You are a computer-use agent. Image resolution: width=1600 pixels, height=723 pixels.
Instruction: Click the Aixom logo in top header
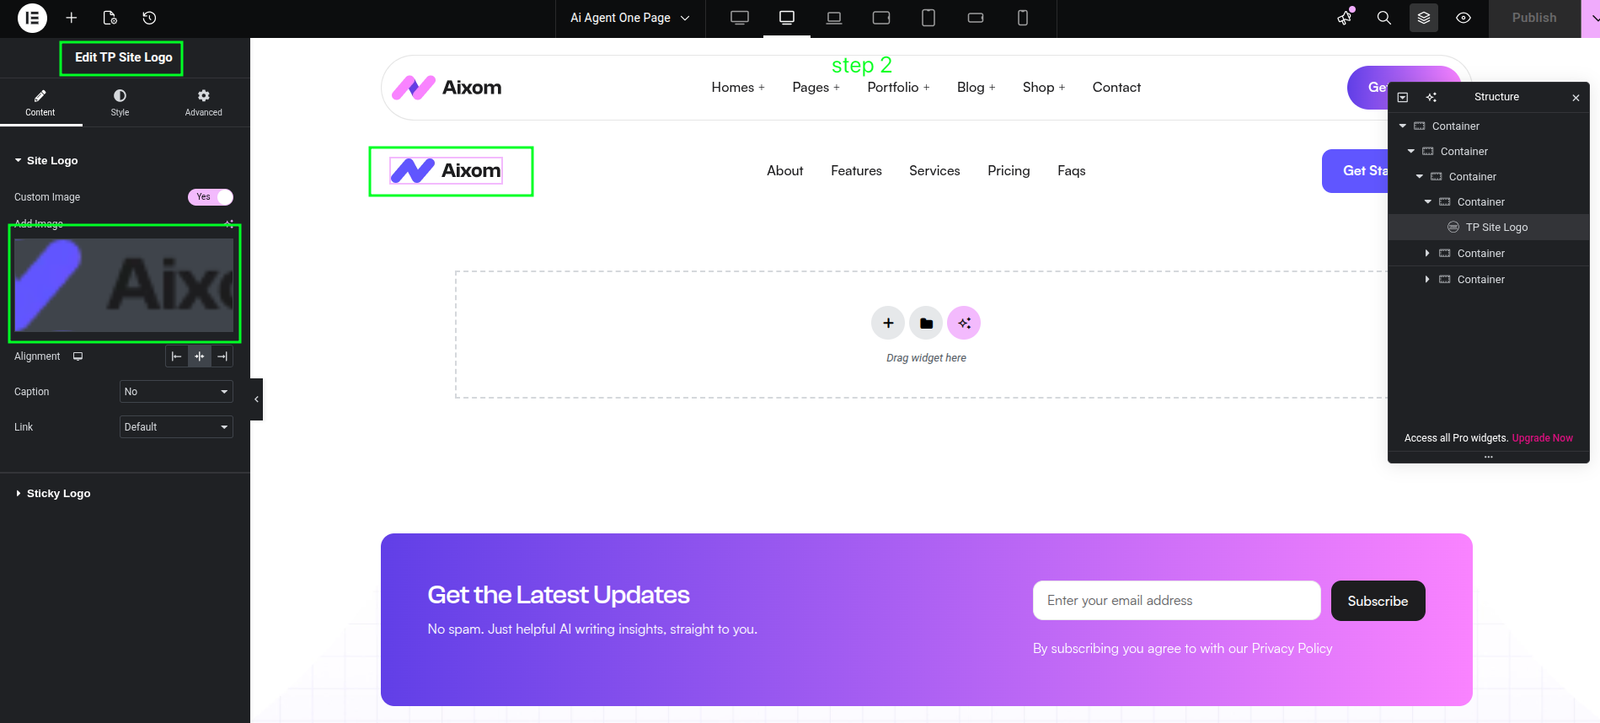(x=447, y=88)
